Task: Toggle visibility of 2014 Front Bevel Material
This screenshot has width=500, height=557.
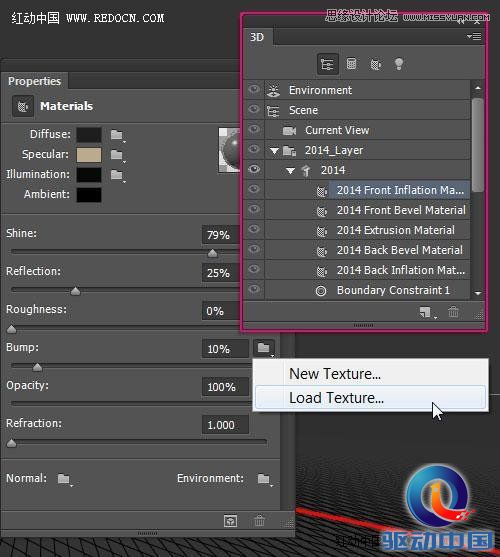Action: (x=254, y=209)
